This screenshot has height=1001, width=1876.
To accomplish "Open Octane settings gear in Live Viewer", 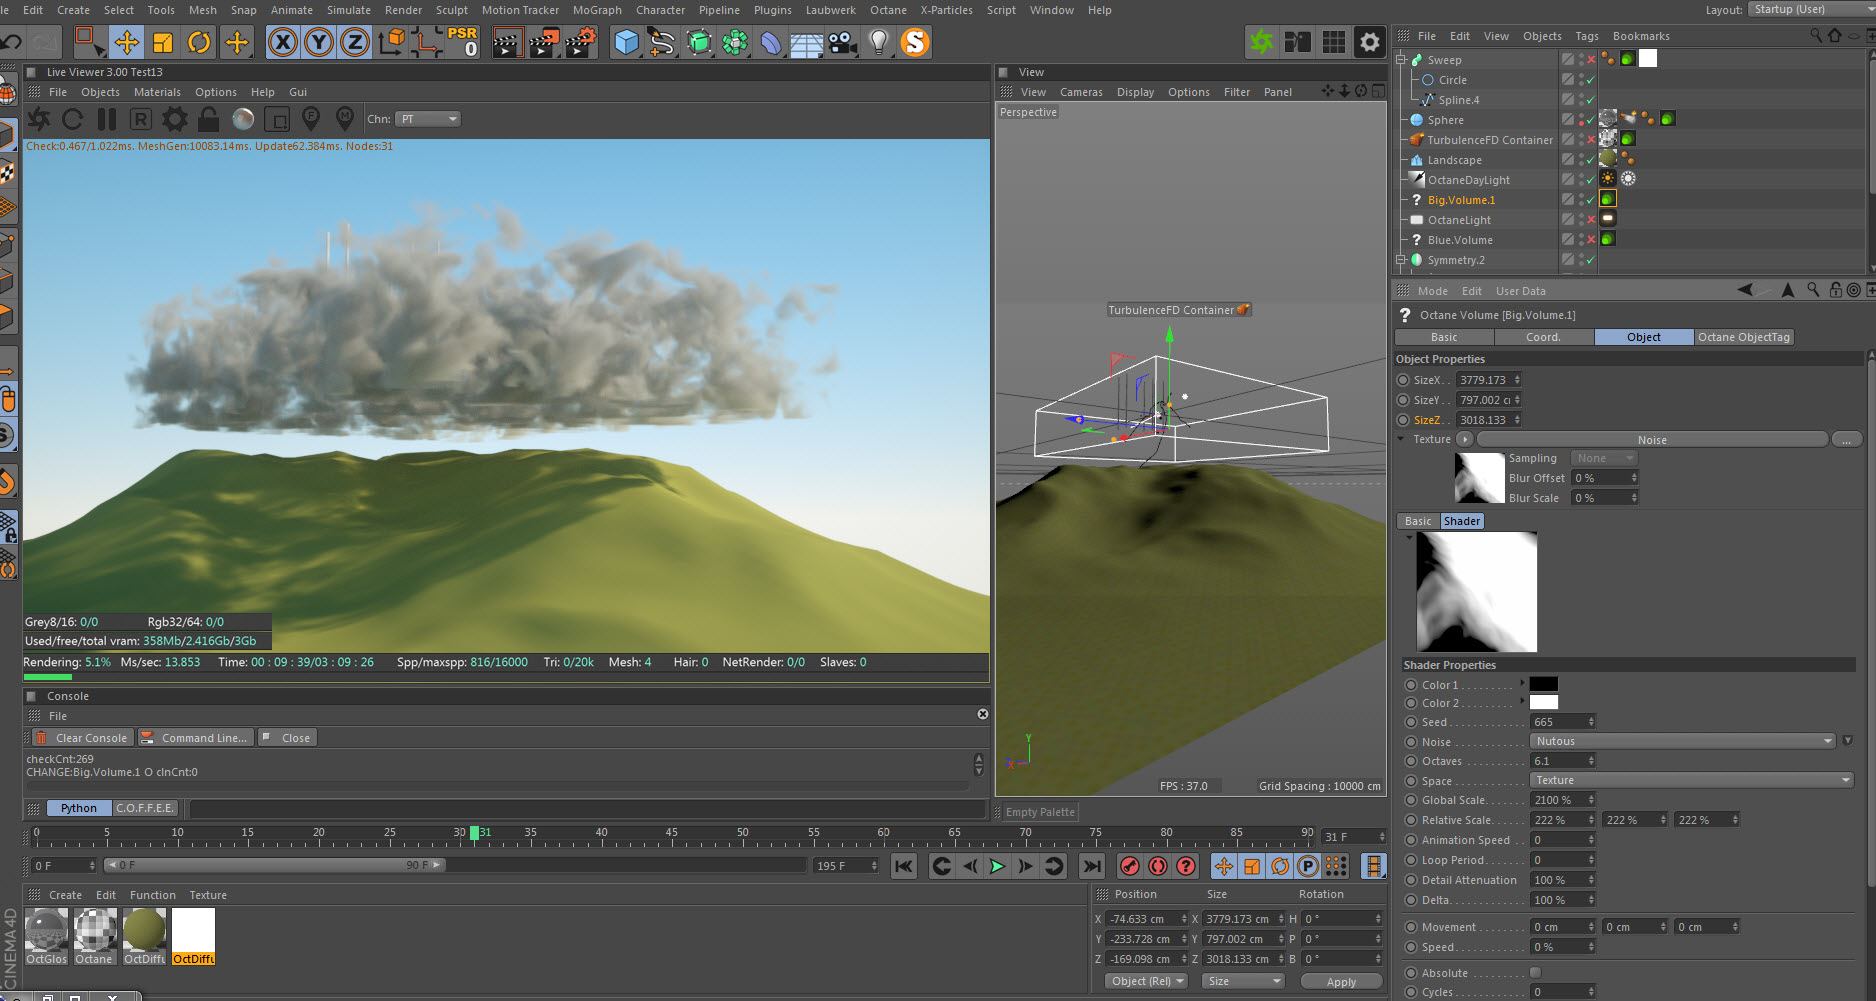I will point(175,119).
